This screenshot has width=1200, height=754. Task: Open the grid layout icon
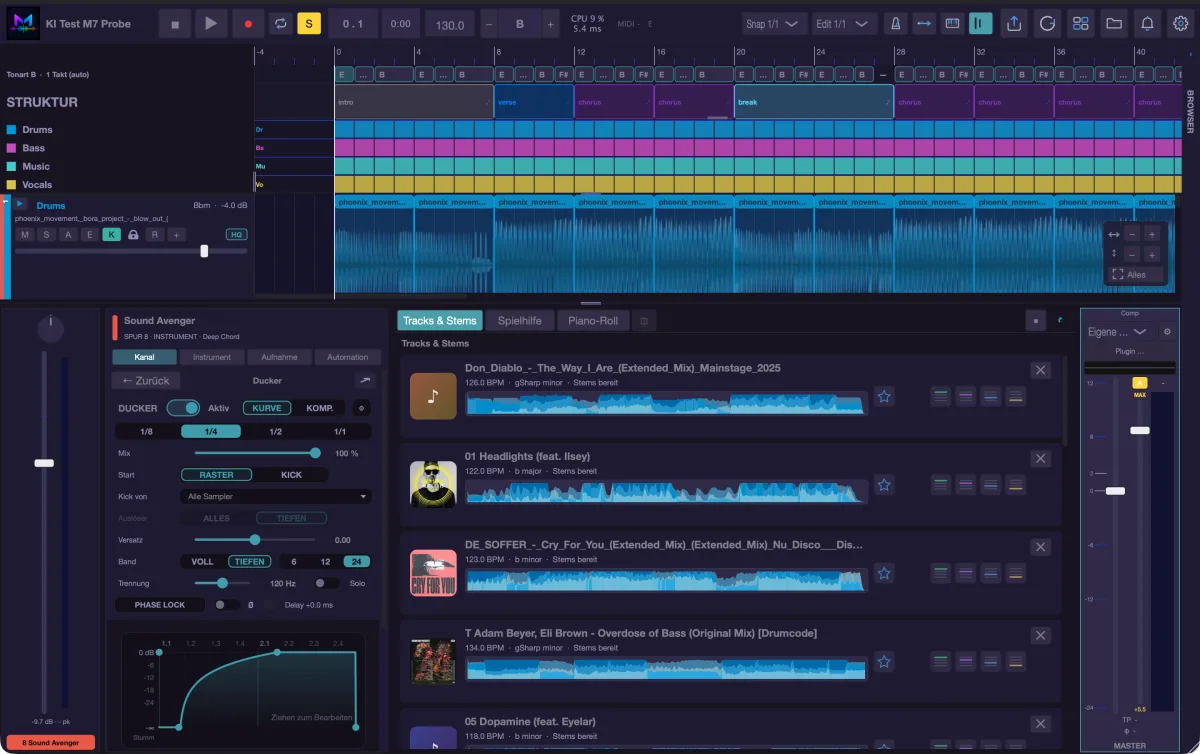point(1080,23)
